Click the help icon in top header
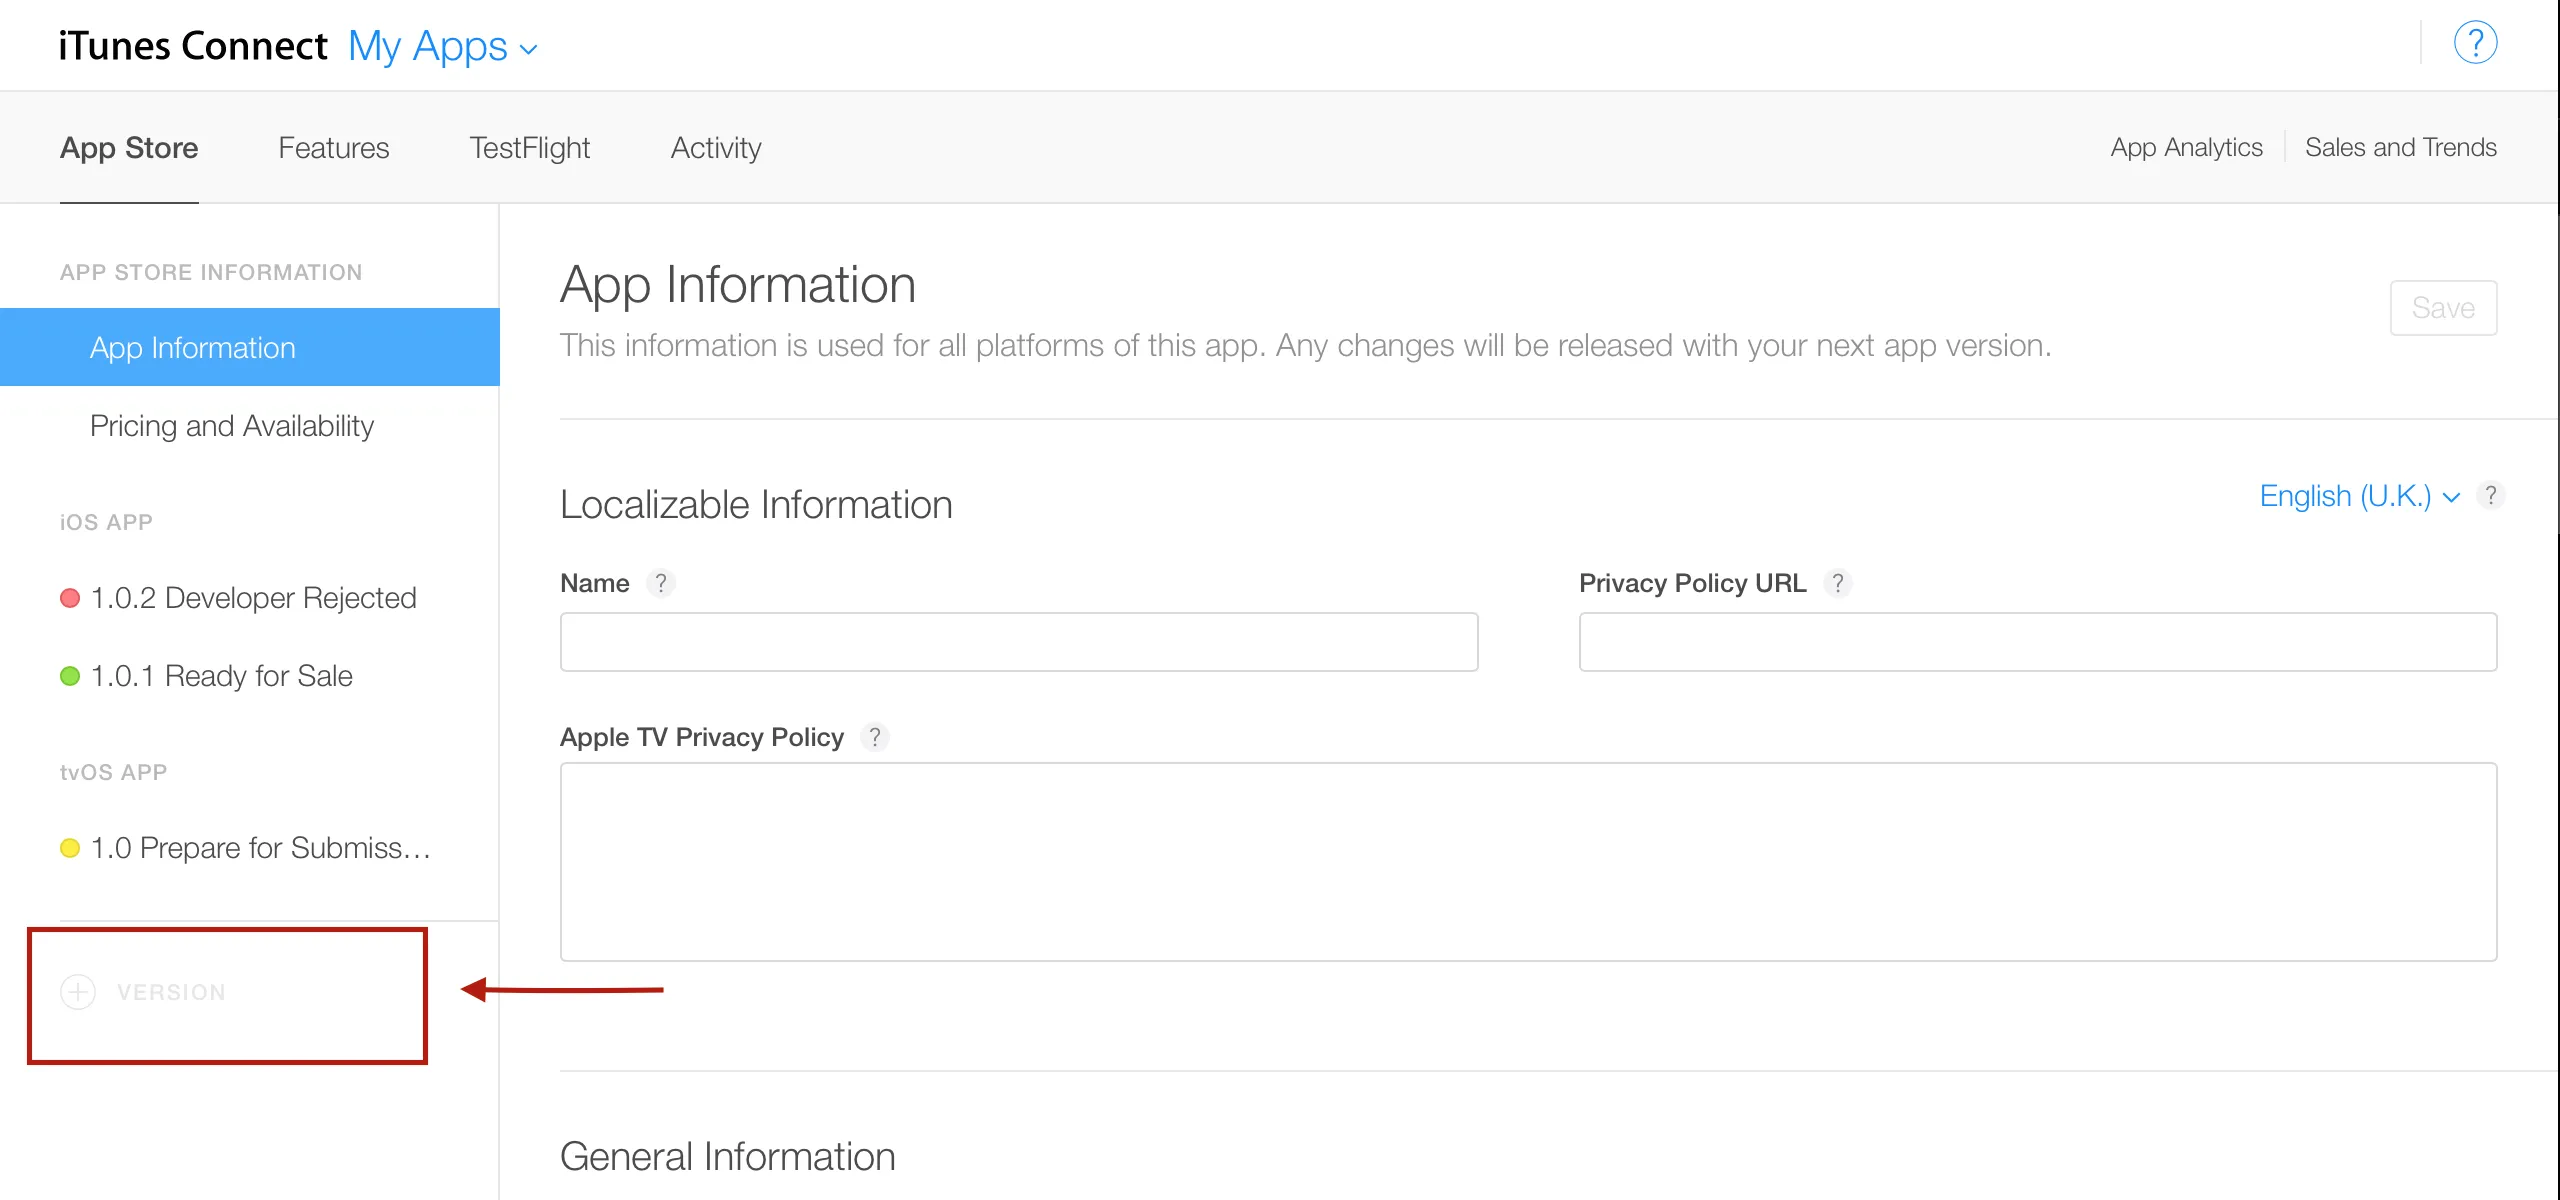Image resolution: width=2560 pixels, height=1200 pixels. tap(2475, 43)
